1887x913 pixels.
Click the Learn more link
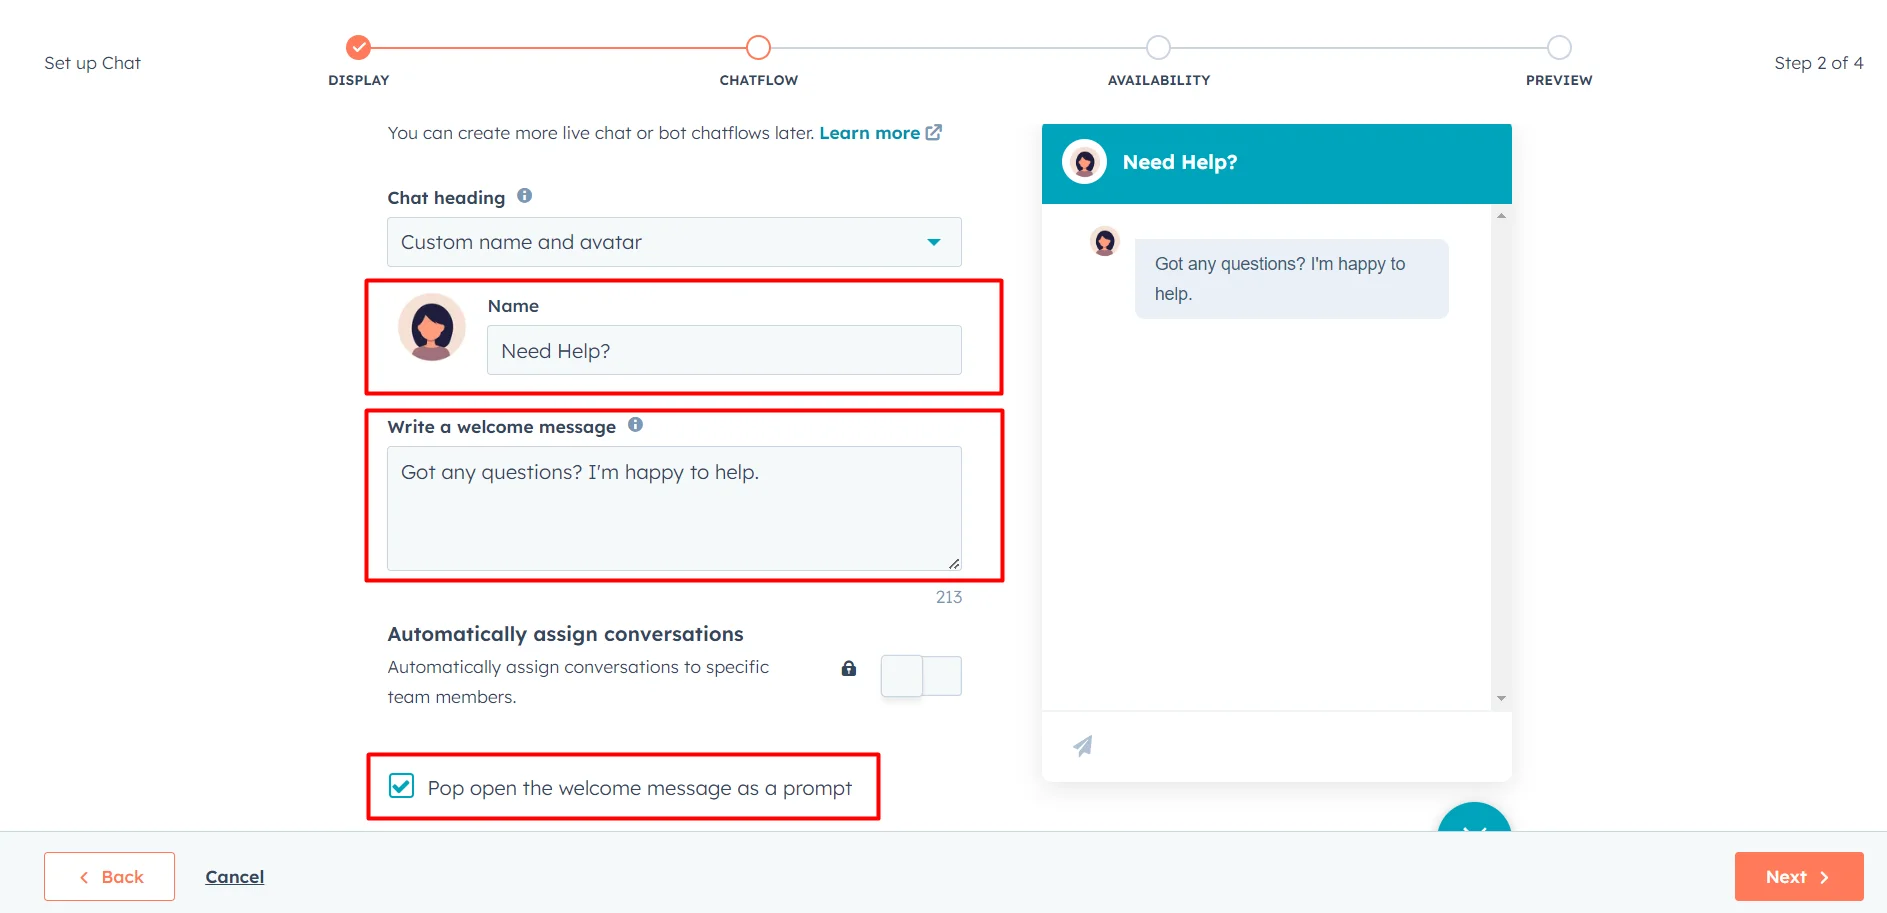869,132
